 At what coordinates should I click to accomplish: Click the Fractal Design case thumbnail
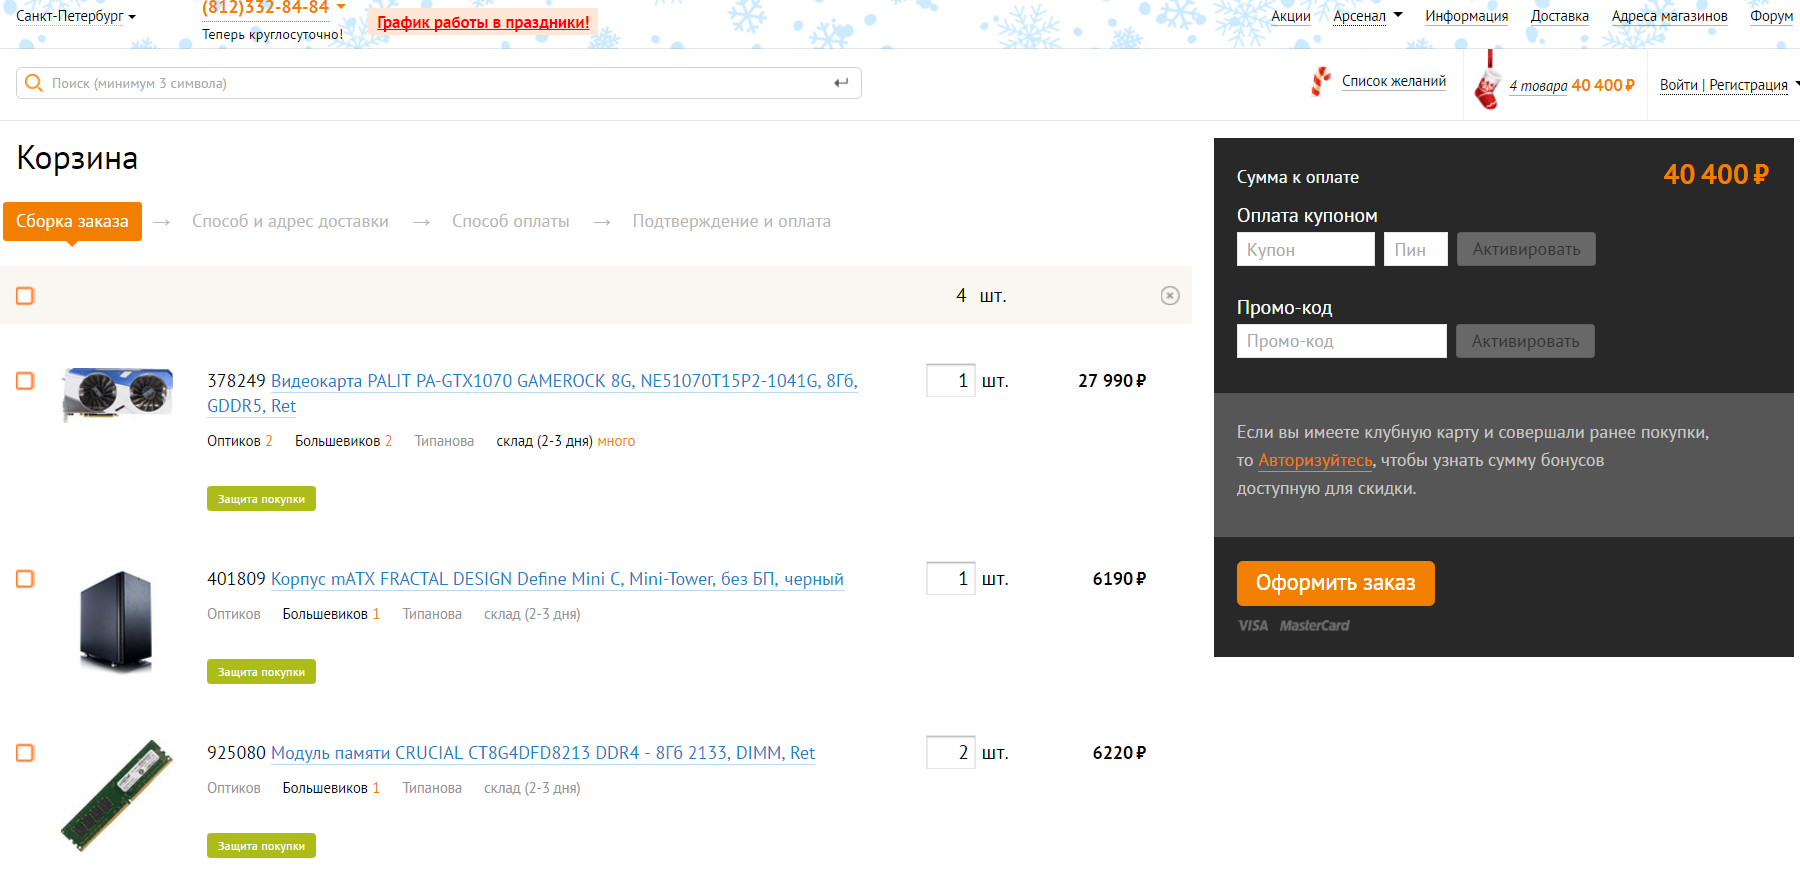[x=116, y=621]
